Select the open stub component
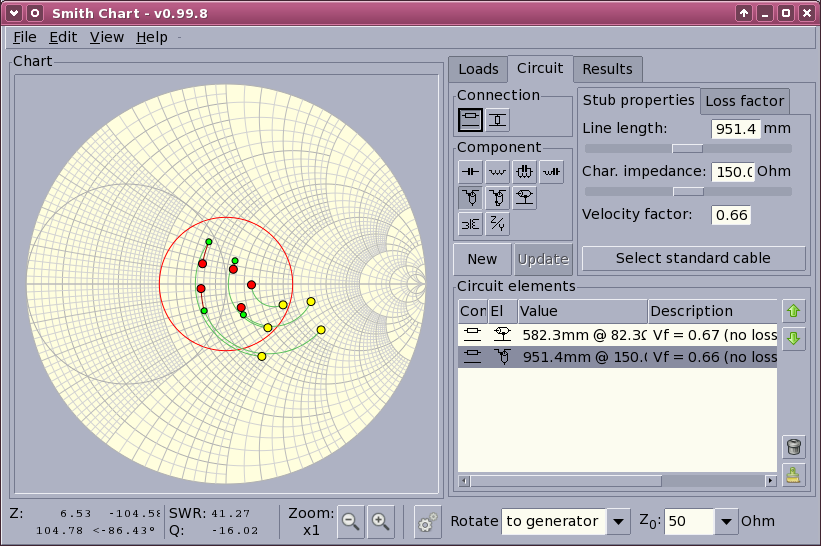 pos(470,198)
